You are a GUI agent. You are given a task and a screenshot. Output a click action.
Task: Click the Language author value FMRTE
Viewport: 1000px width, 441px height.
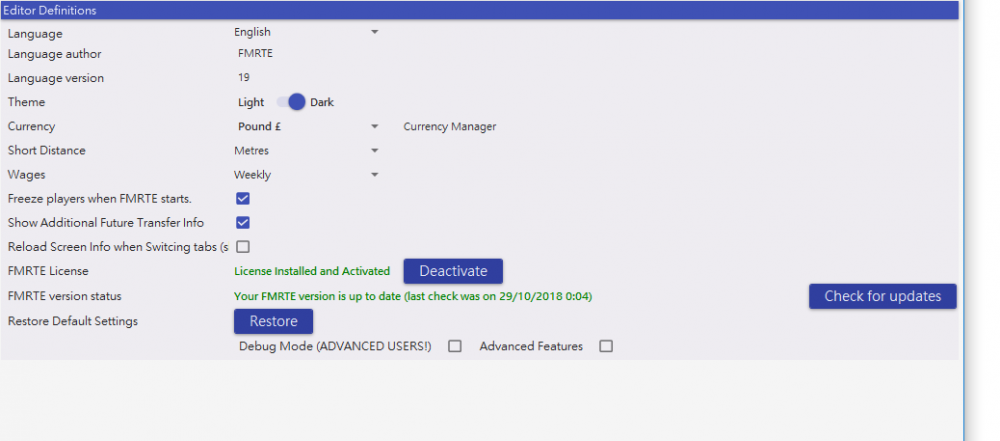click(255, 54)
